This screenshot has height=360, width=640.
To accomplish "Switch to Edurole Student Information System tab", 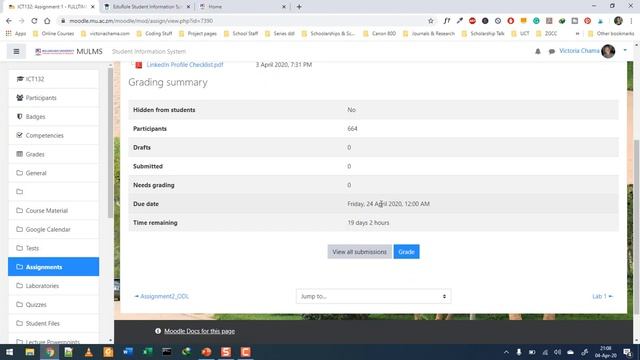I will 147,7.
